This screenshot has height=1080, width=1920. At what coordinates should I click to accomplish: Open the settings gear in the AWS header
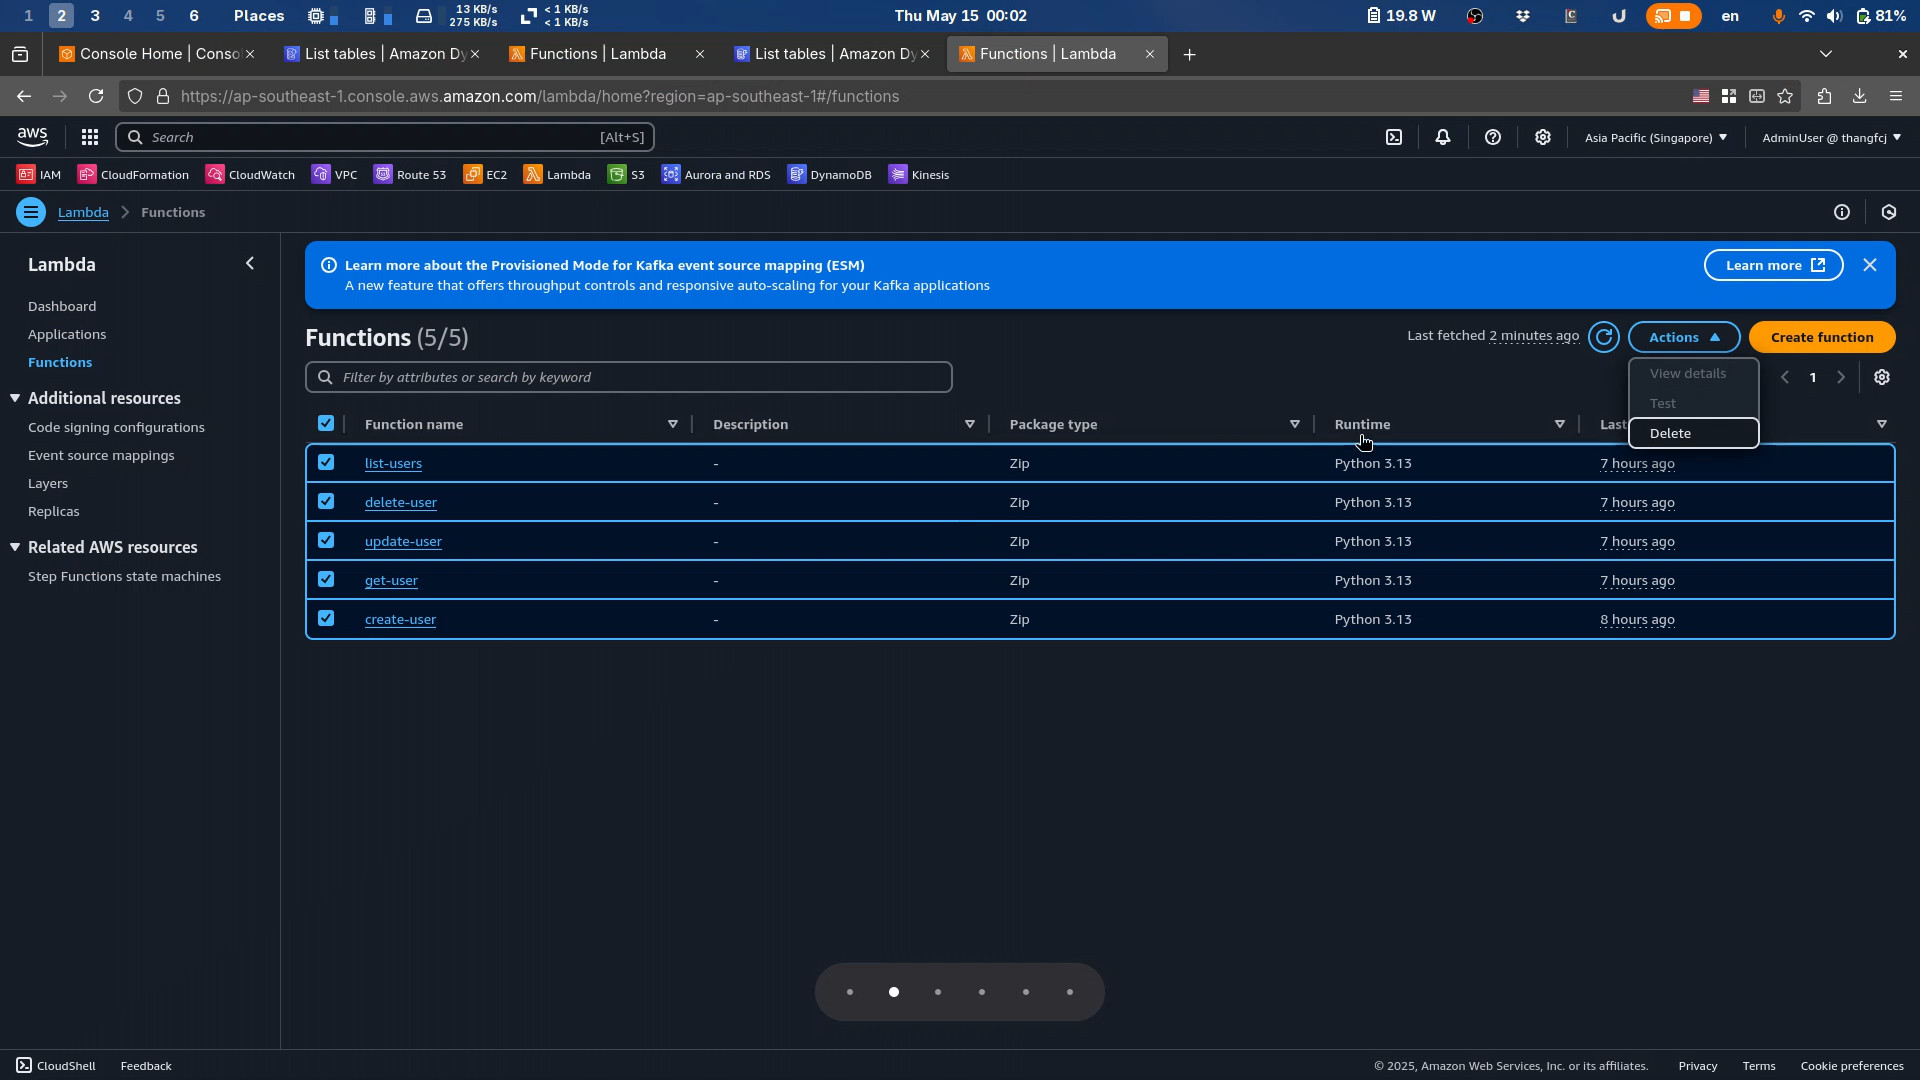[x=1543, y=137]
